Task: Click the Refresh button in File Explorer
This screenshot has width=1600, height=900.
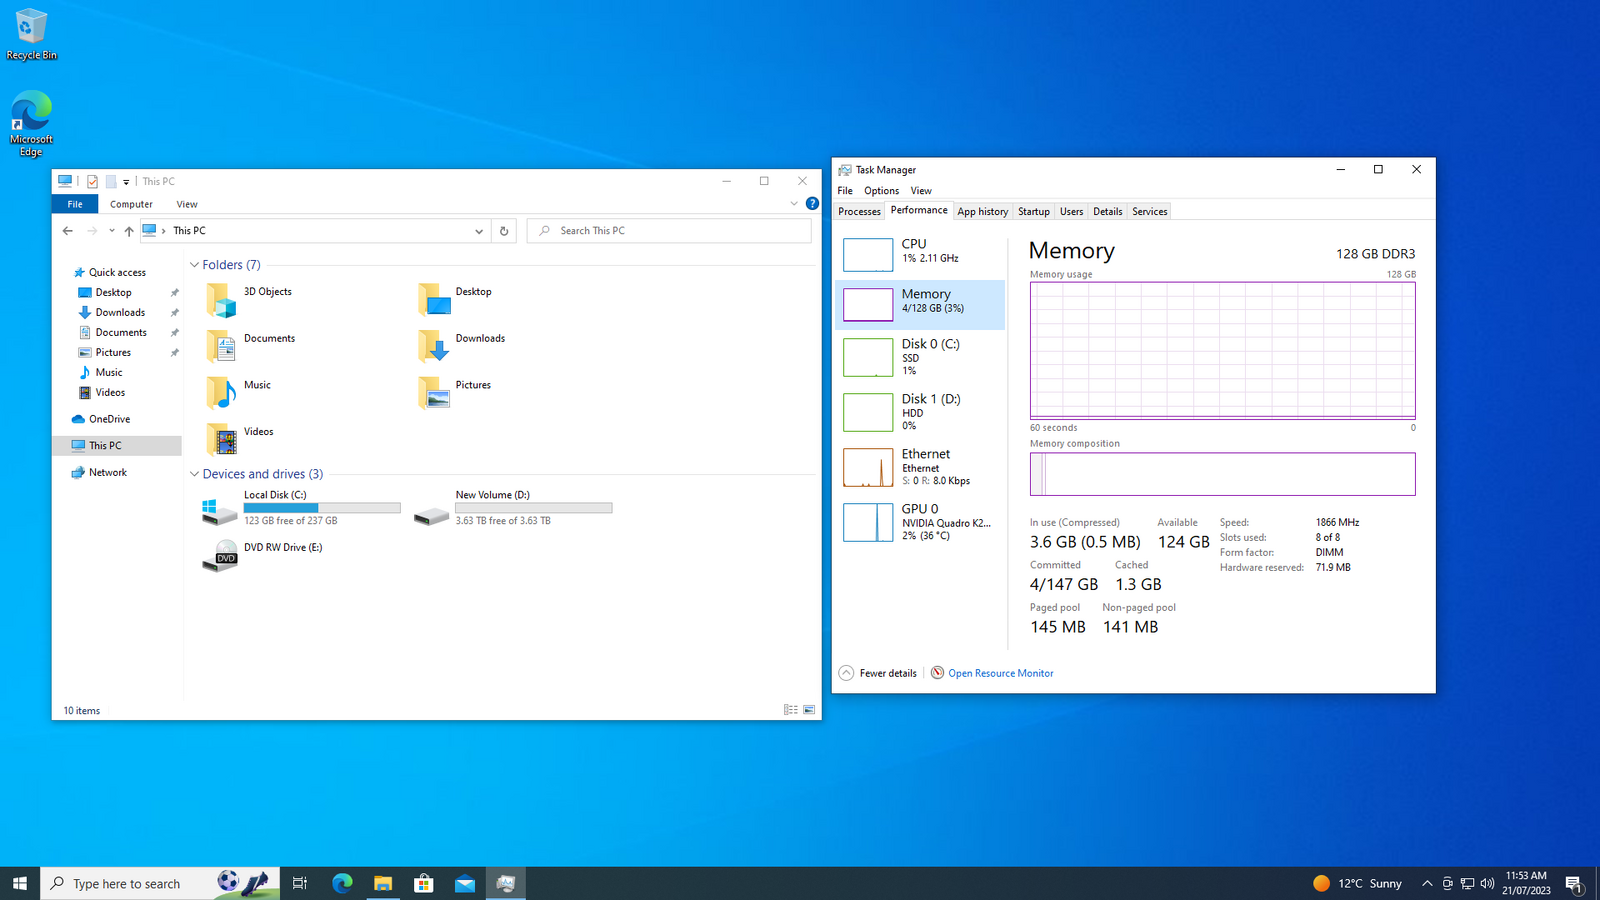Action: 504,231
